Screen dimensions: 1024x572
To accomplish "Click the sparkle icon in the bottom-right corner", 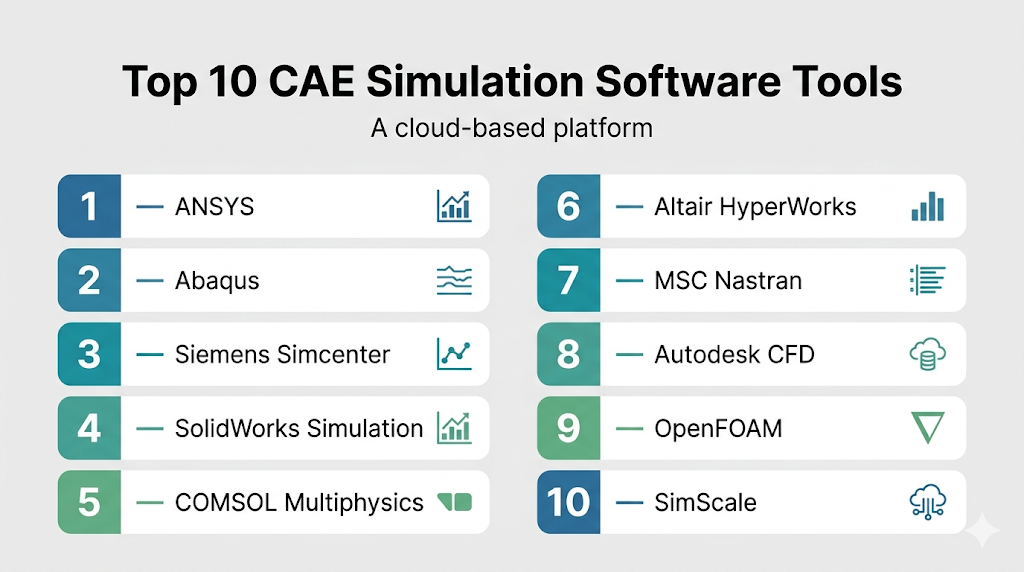I will coord(981,531).
